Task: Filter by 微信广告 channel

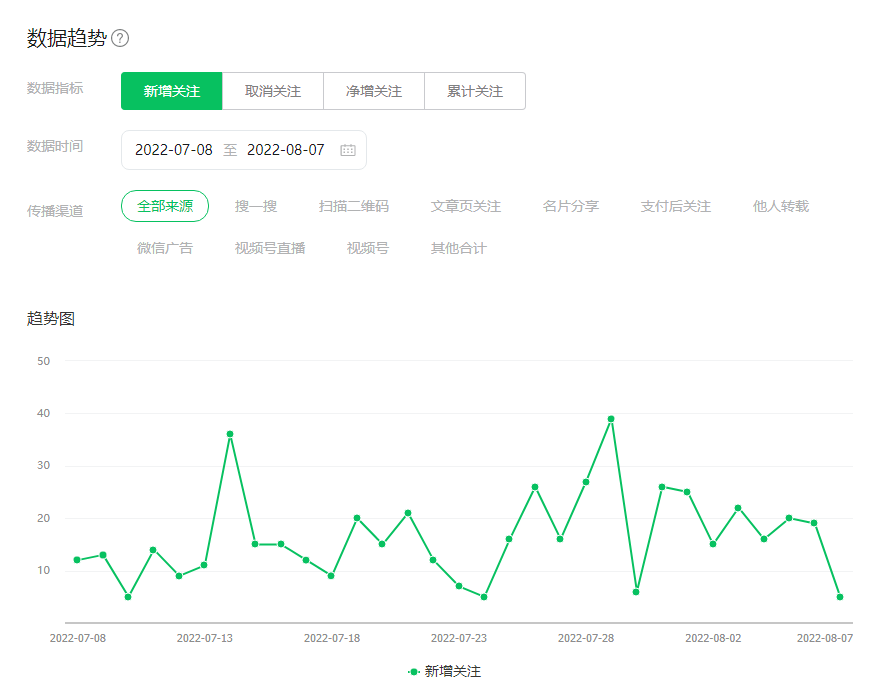Action: 165,248
